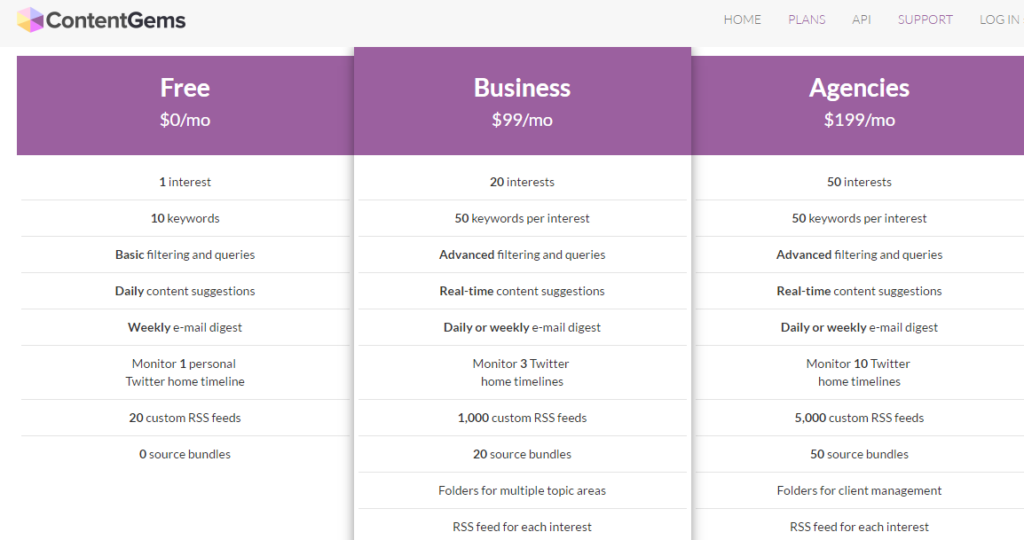This screenshot has width=1024, height=540.
Task: Click 'Folders for multiple topic areas' row
Action: tap(522, 490)
